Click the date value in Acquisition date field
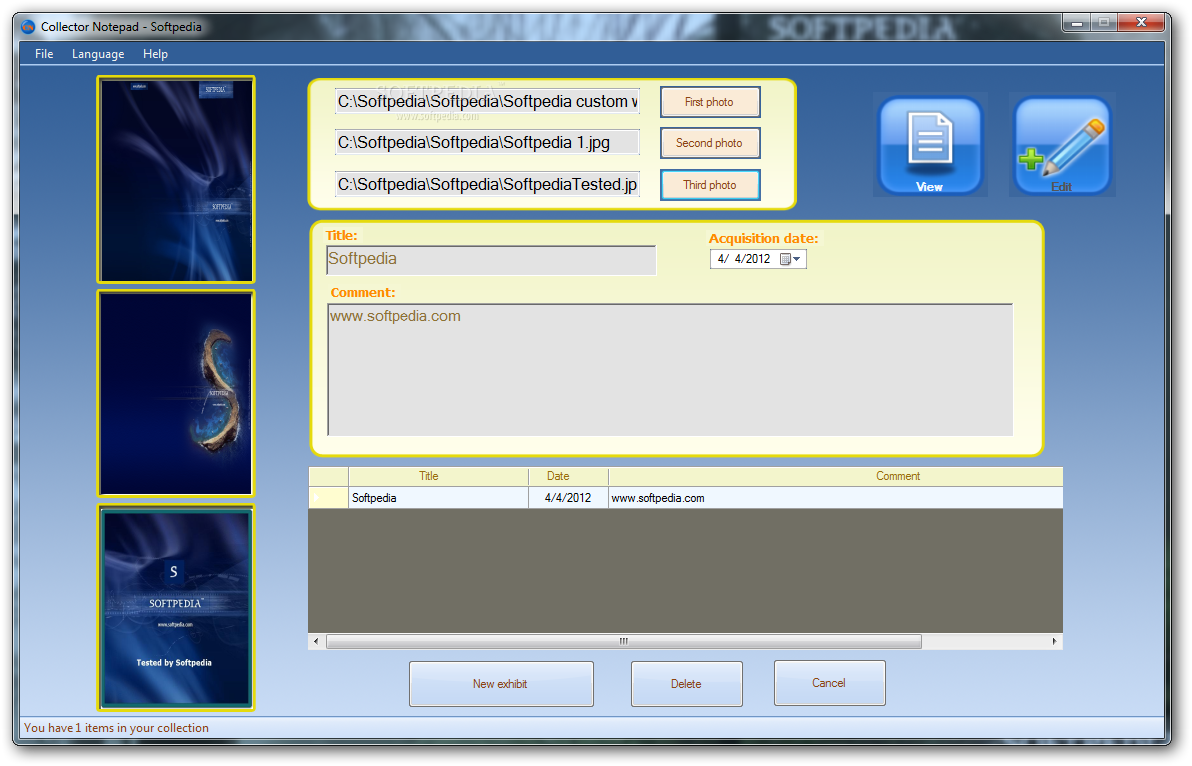The height and width of the screenshot is (766, 1192). [x=744, y=259]
